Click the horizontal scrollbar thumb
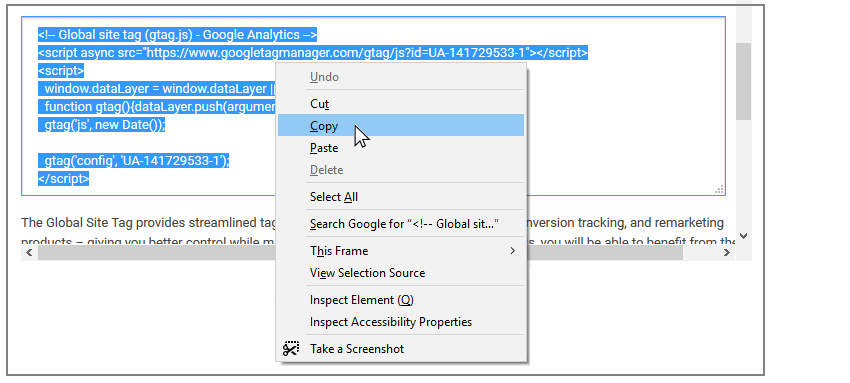The image size is (850, 383). click(x=360, y=252)
